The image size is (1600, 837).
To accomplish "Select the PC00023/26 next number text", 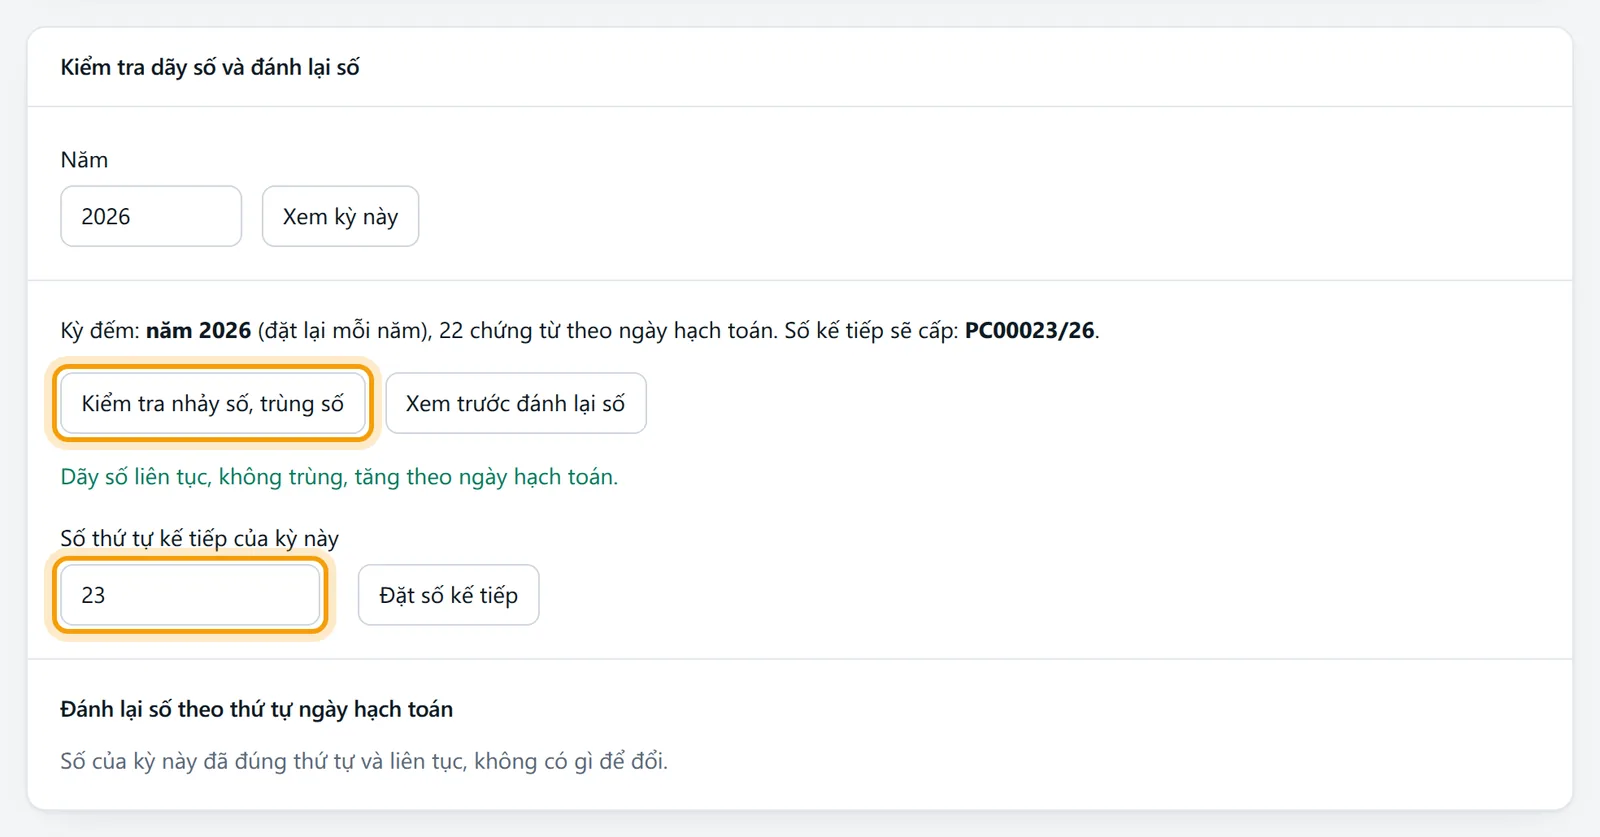I will [1029, 331].
